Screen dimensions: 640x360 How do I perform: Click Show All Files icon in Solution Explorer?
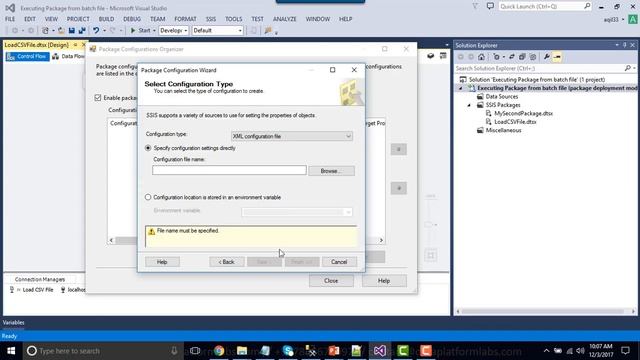pyautogui.click(x=533, y=57)
